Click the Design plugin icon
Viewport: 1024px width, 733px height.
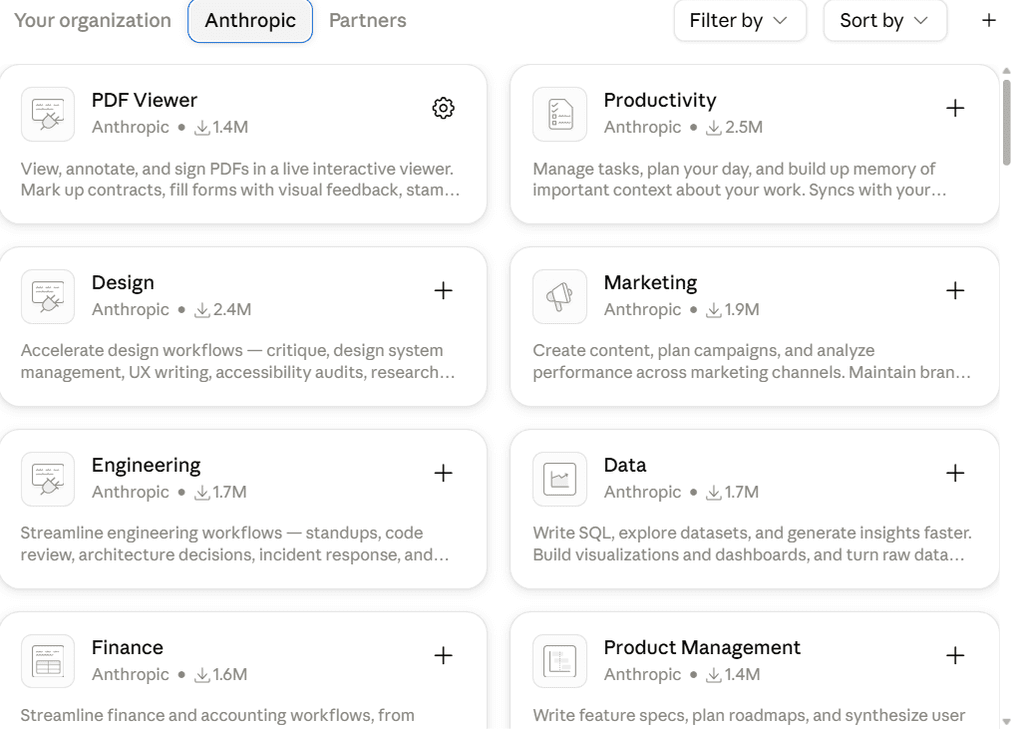(x=48, y=296)
